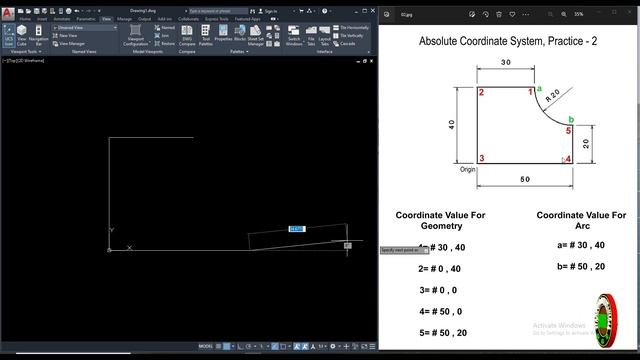Screen dimensions: 640x360
Task: Expand the Palettes panel
Action: [239, 52]
